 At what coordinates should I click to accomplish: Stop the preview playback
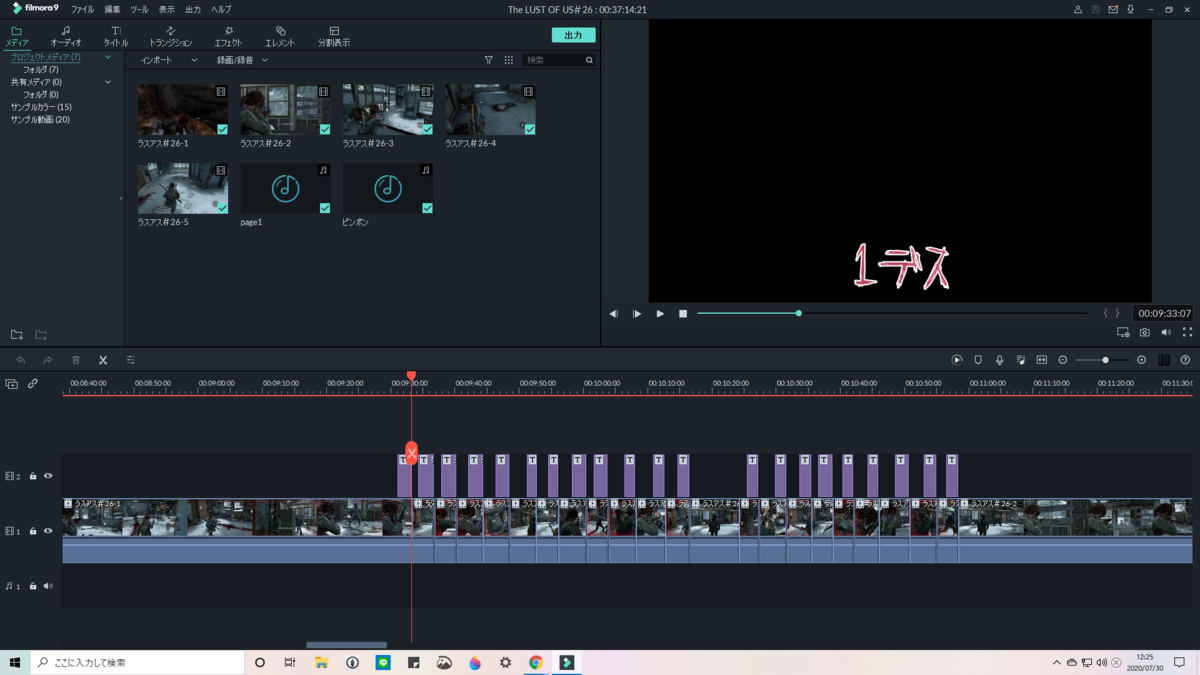[683, 314]
